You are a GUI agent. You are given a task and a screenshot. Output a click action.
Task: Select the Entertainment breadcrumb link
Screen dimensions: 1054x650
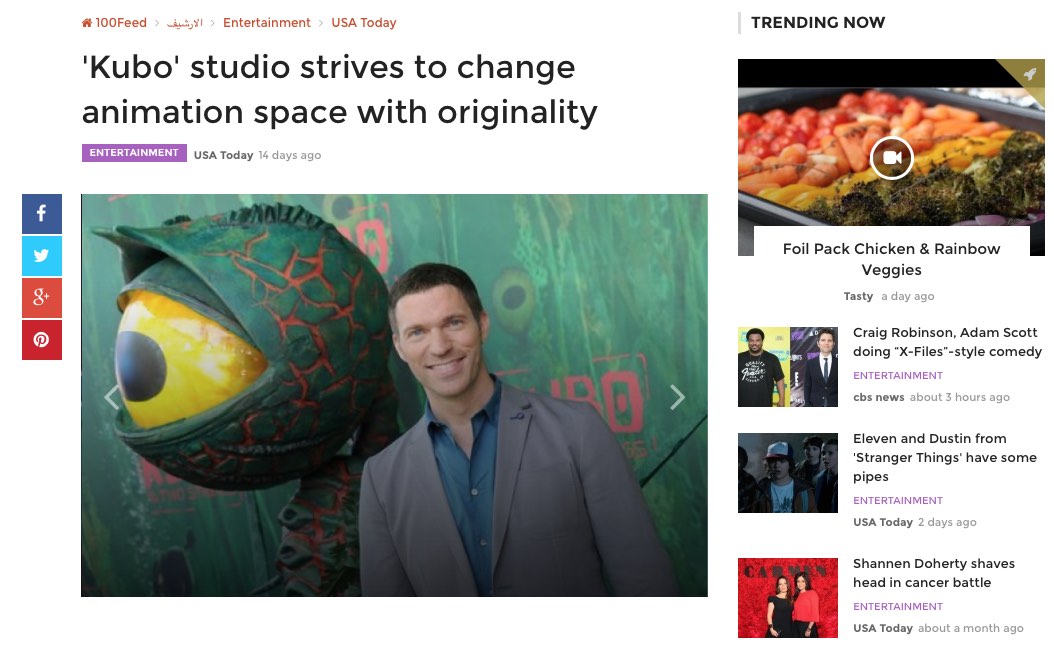(267, 23)
